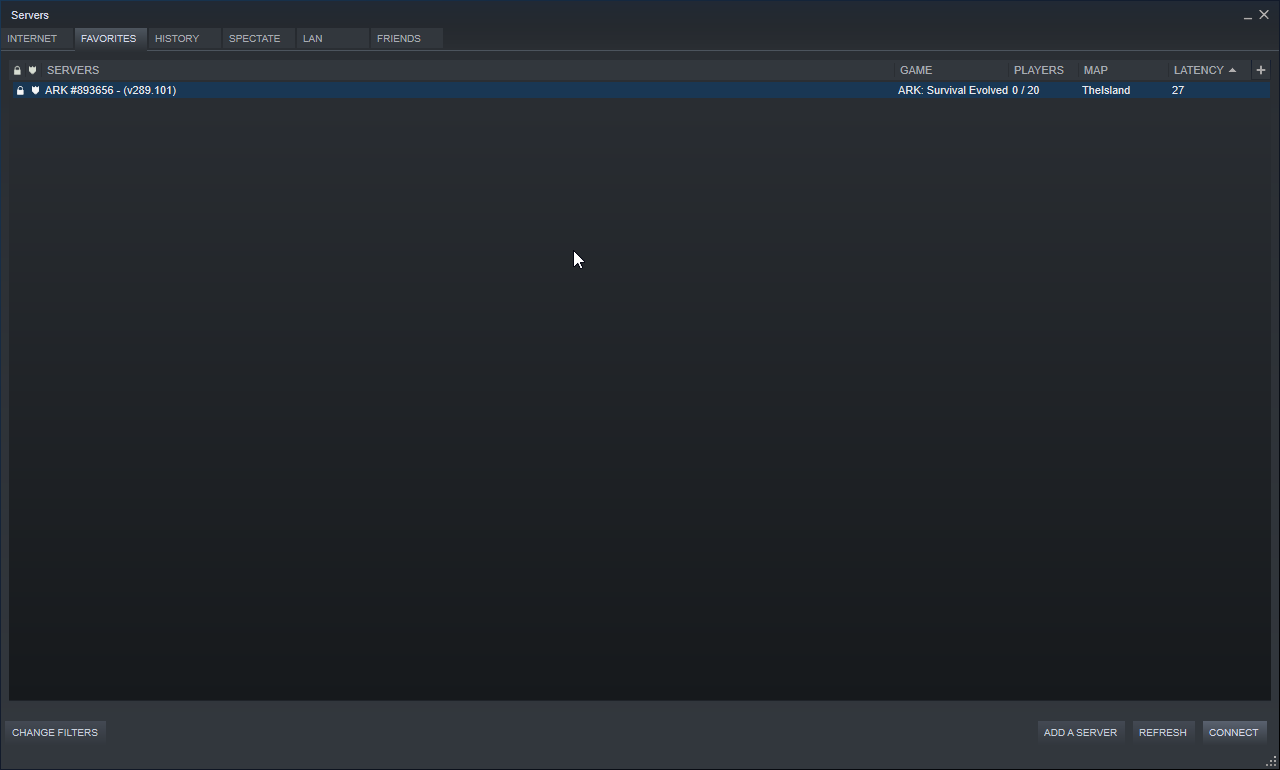Click the Add a Server button
The image size is (1280, 770).
pos(1080,732)
